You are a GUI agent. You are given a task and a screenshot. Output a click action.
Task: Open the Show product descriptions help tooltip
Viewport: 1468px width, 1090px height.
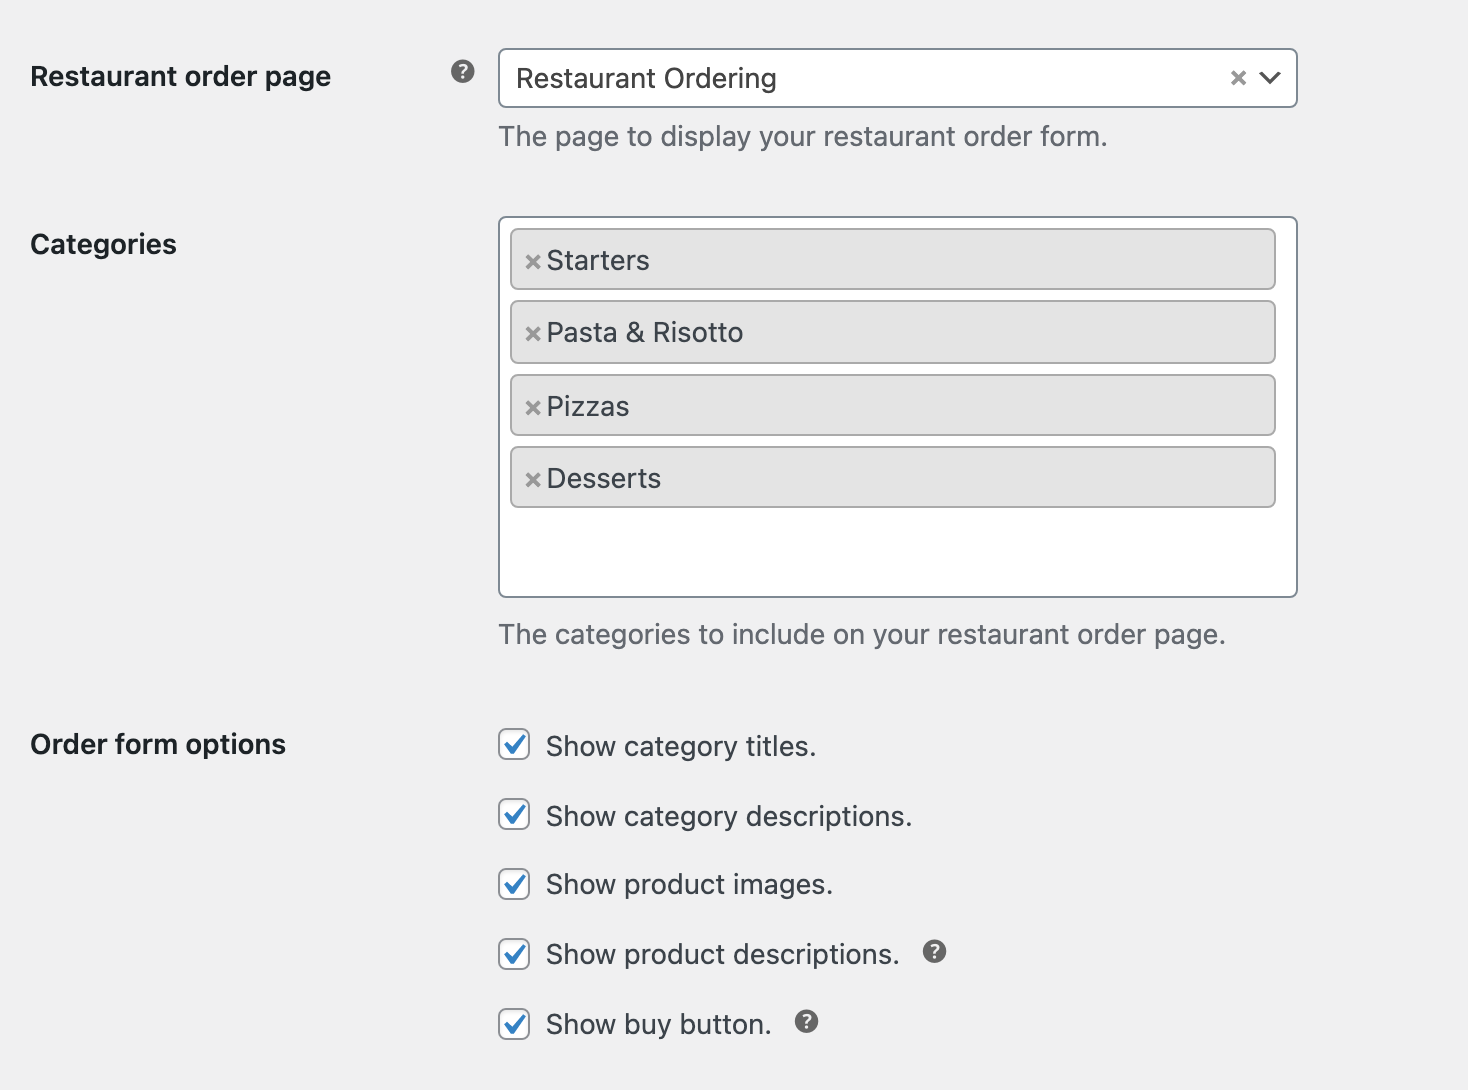934,952
